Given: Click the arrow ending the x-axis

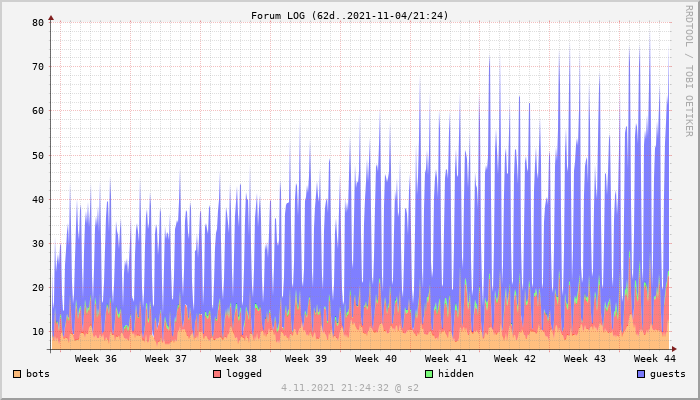Looking at the screenshot, I should (x=673, y=349).
